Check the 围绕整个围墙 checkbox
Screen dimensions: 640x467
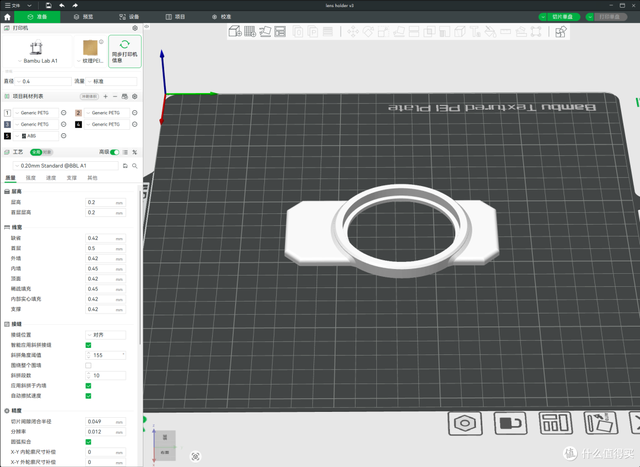coord(88,365)
